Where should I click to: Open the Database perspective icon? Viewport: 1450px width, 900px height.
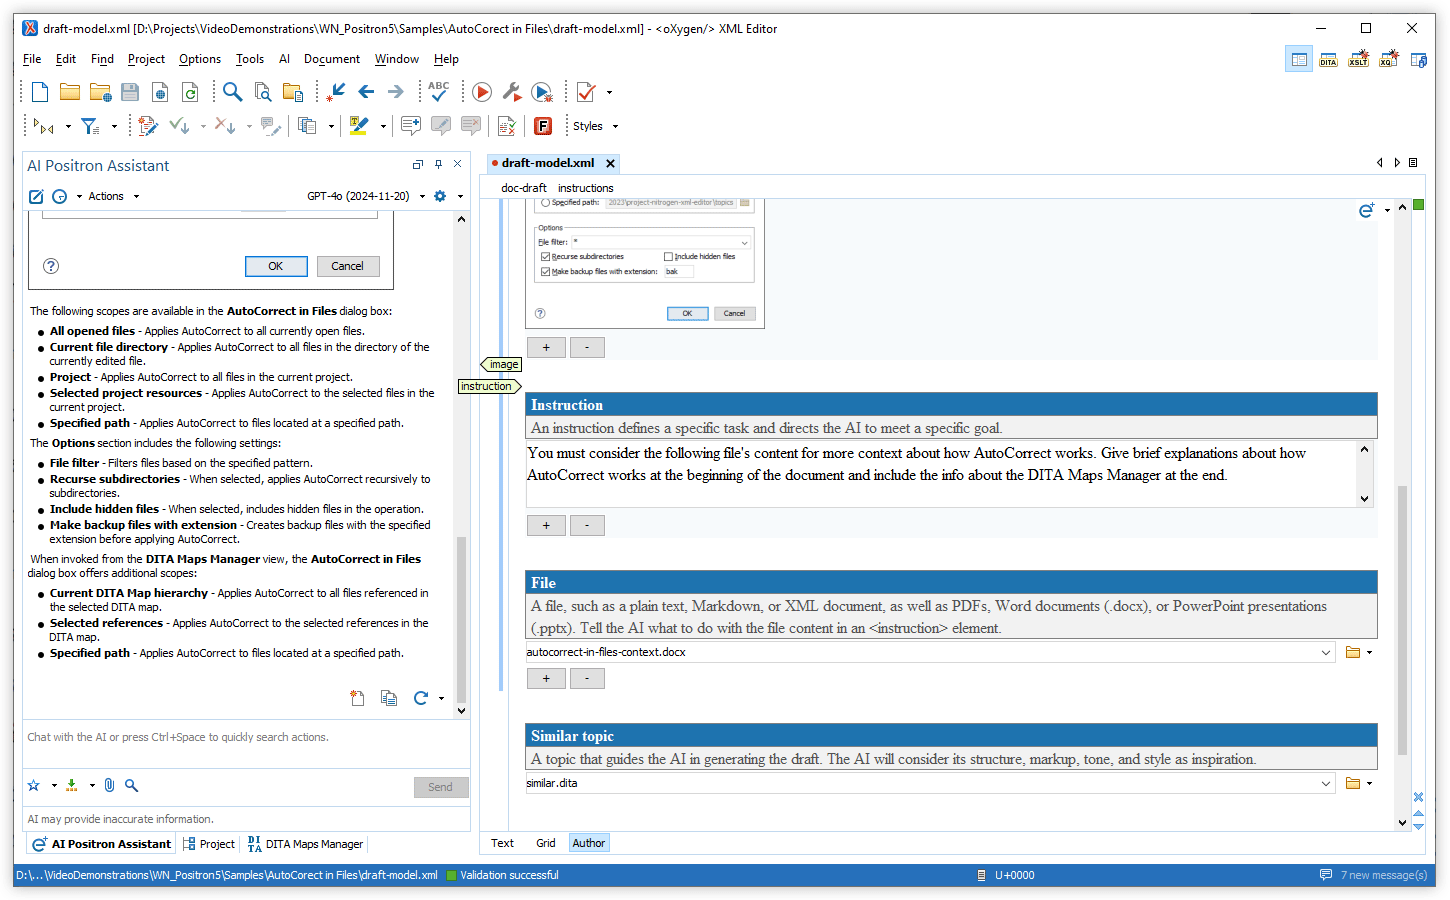coord(1418,60)
